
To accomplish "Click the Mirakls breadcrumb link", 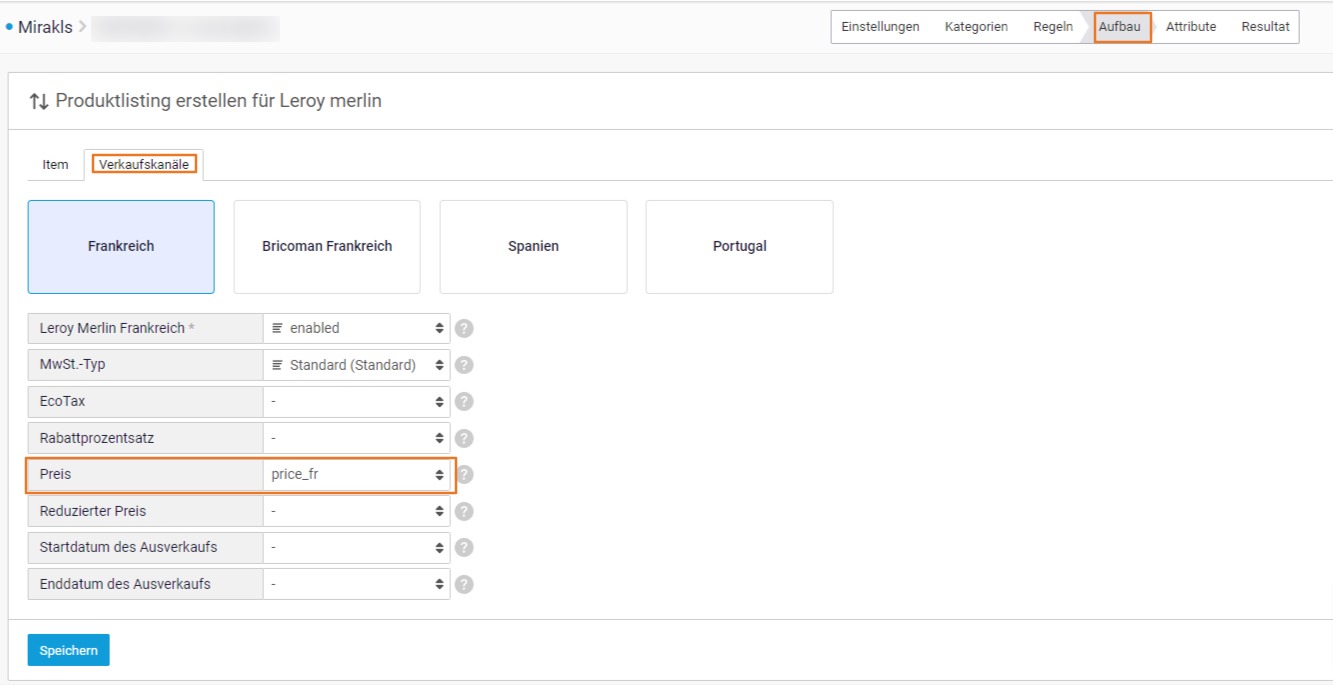I will 45,27.
